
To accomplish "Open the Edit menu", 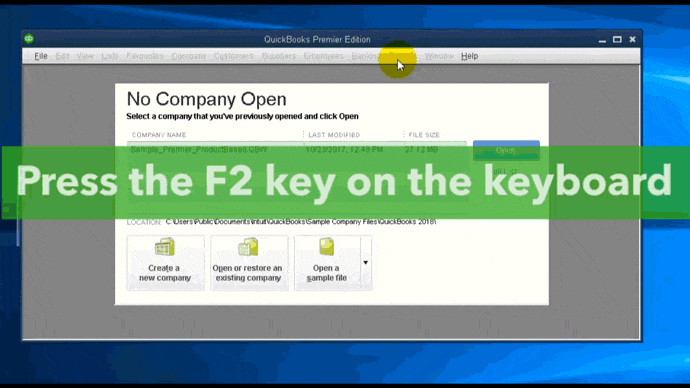I will (62, 56).
